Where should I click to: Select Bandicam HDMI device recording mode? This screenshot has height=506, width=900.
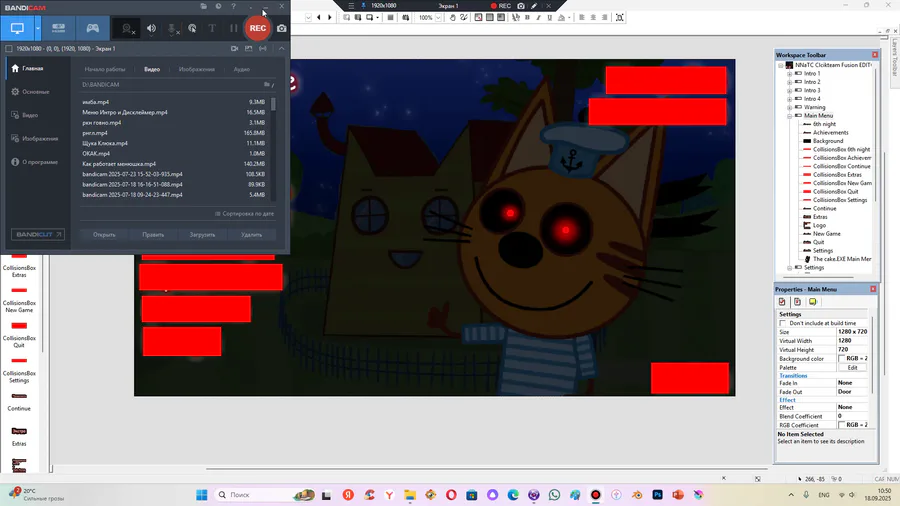pyautogui.click(x=59, y=28)
